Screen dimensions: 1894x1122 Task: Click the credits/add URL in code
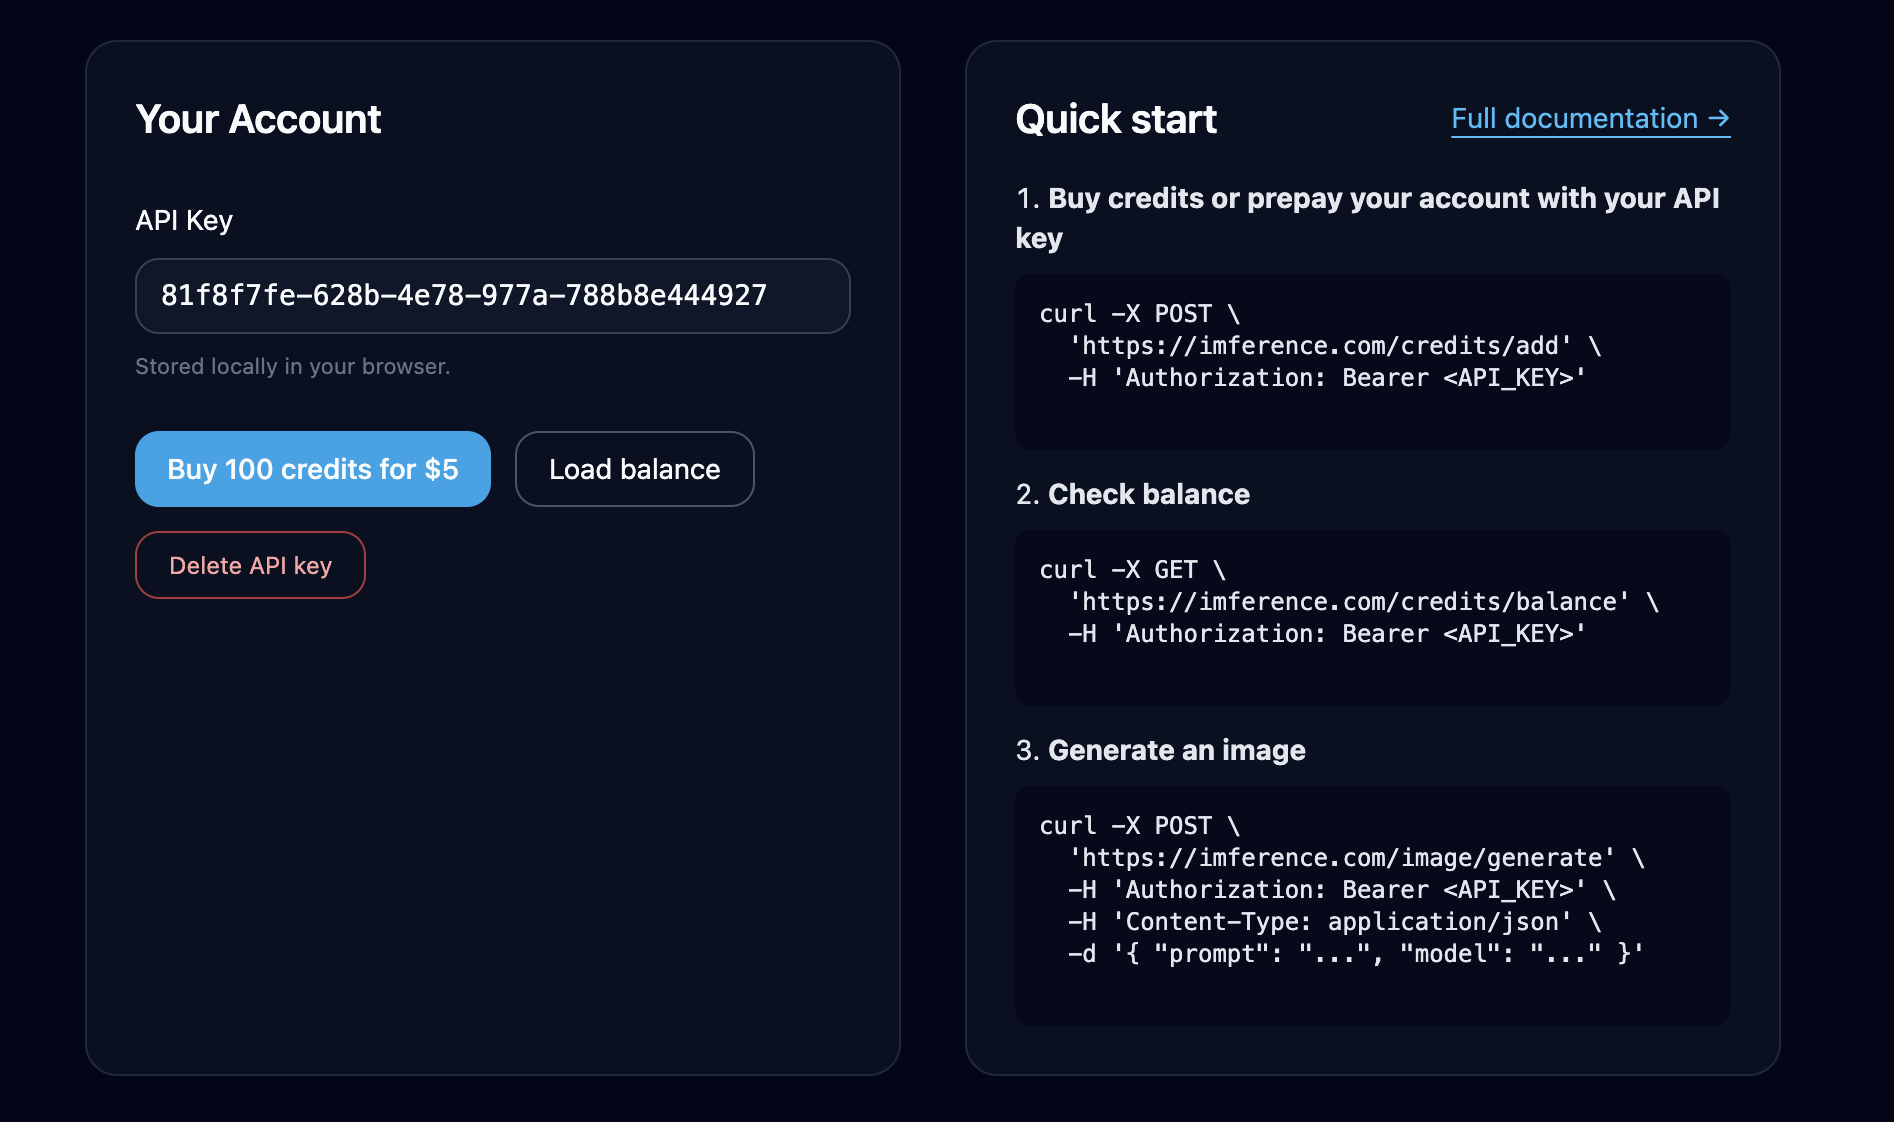[x=1320, y=346]
